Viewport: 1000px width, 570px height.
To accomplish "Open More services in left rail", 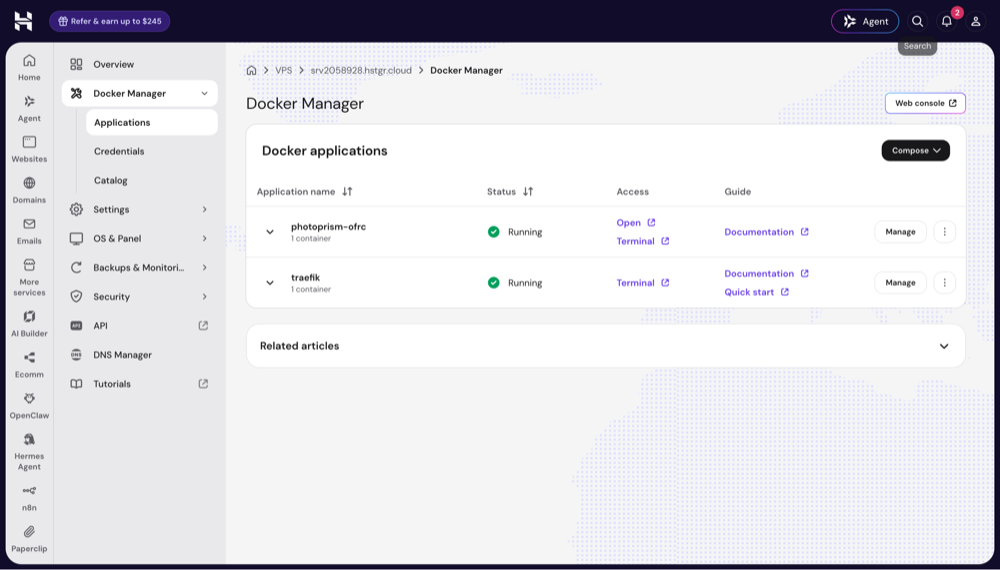I will coord(29,277).
